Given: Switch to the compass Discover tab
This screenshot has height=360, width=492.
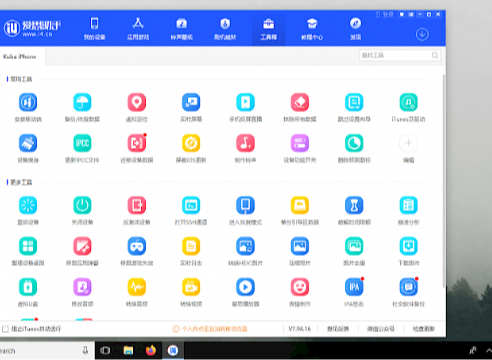Looking at the screenshot, I should [x=355, y=29].
